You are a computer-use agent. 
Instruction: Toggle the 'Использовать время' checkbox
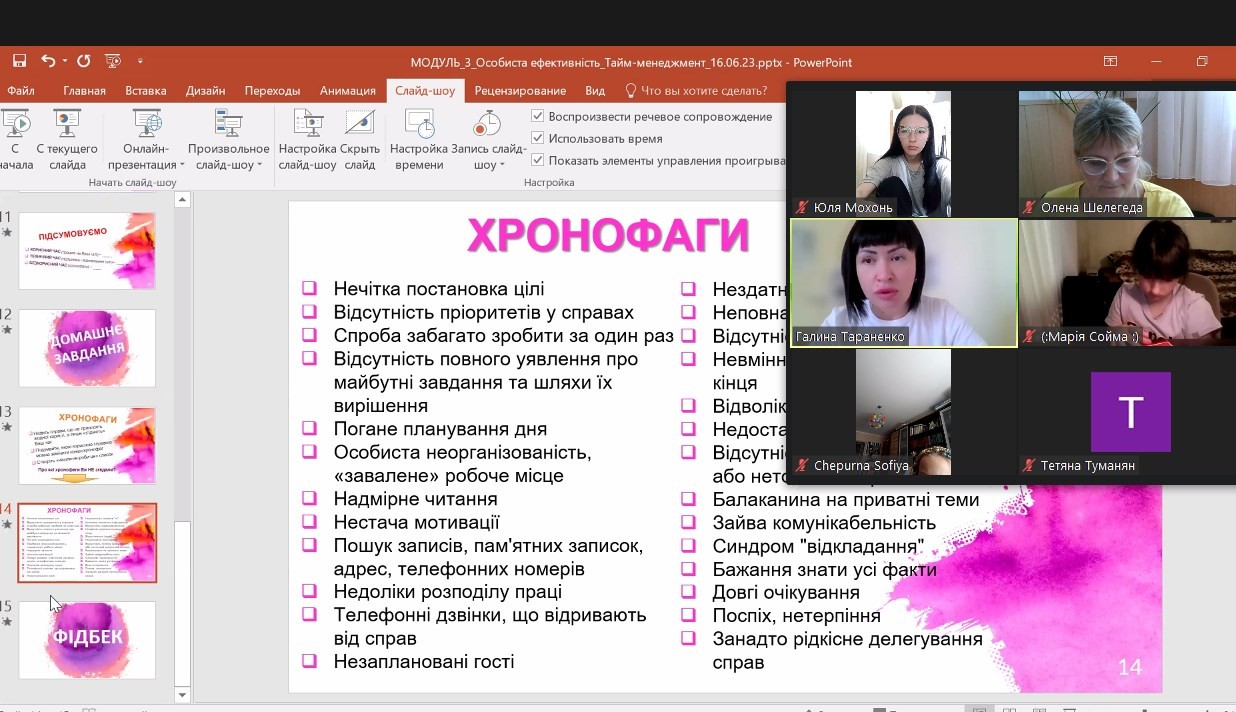click(538, 138)
